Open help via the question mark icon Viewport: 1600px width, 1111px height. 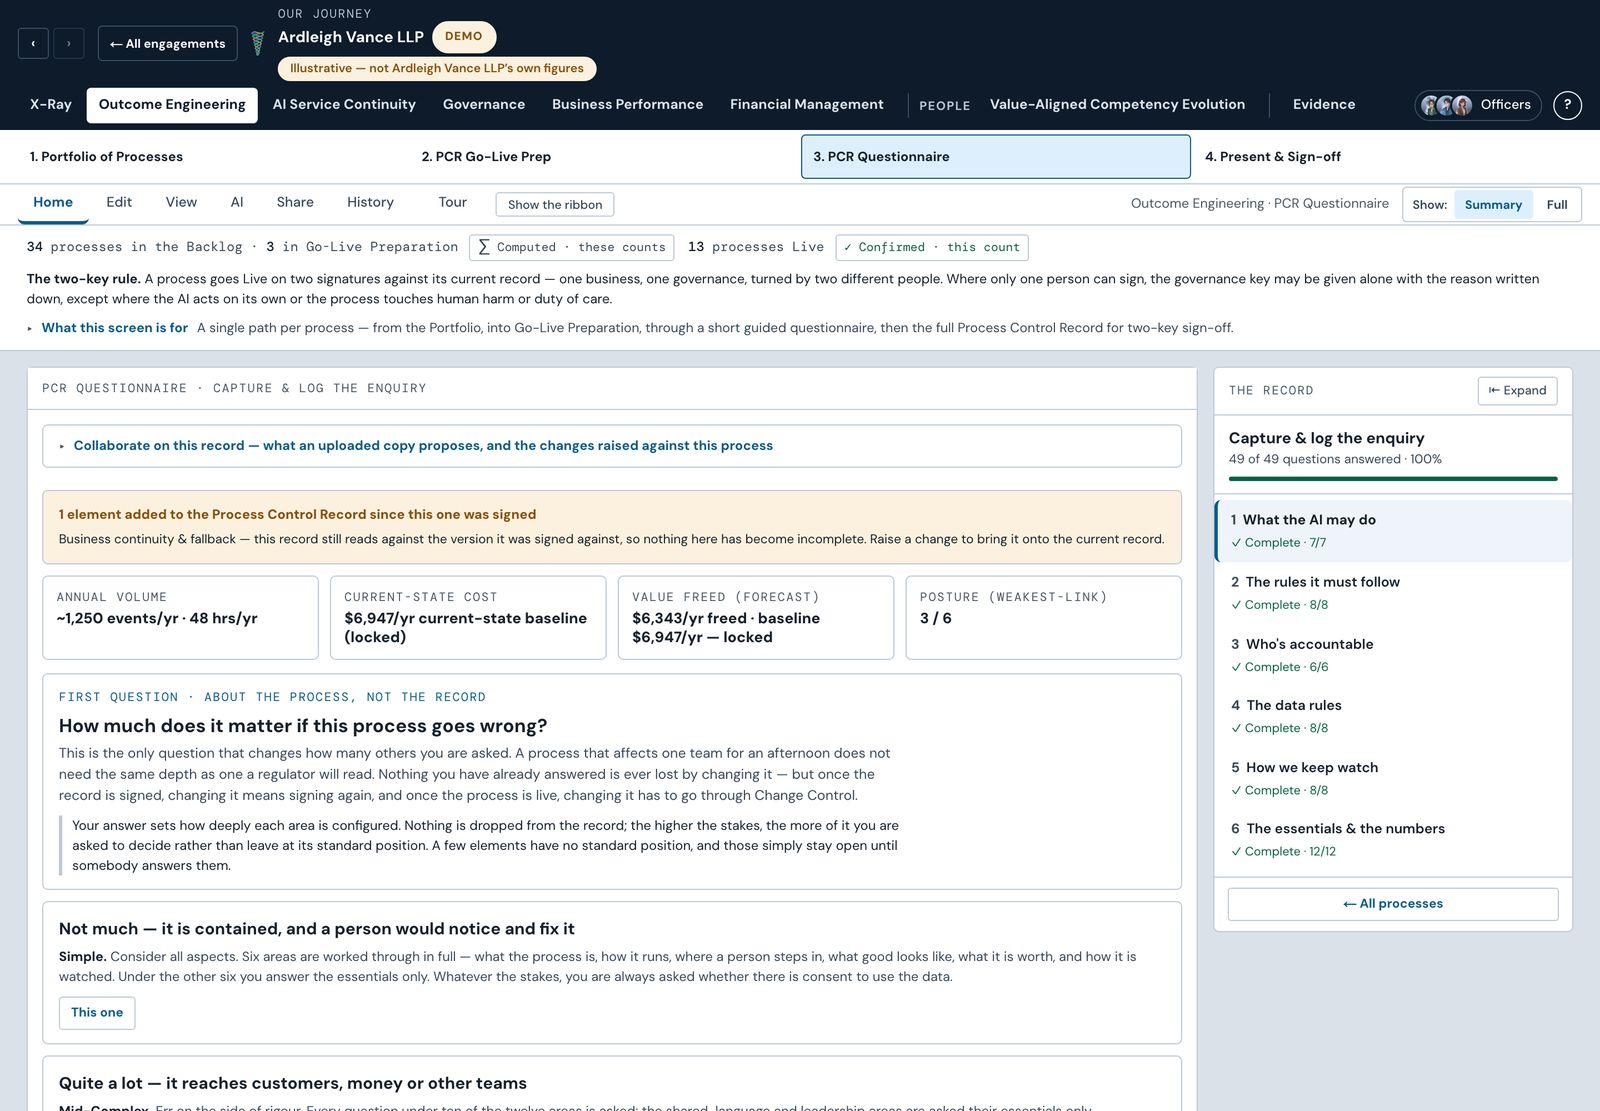[1567, 105]
